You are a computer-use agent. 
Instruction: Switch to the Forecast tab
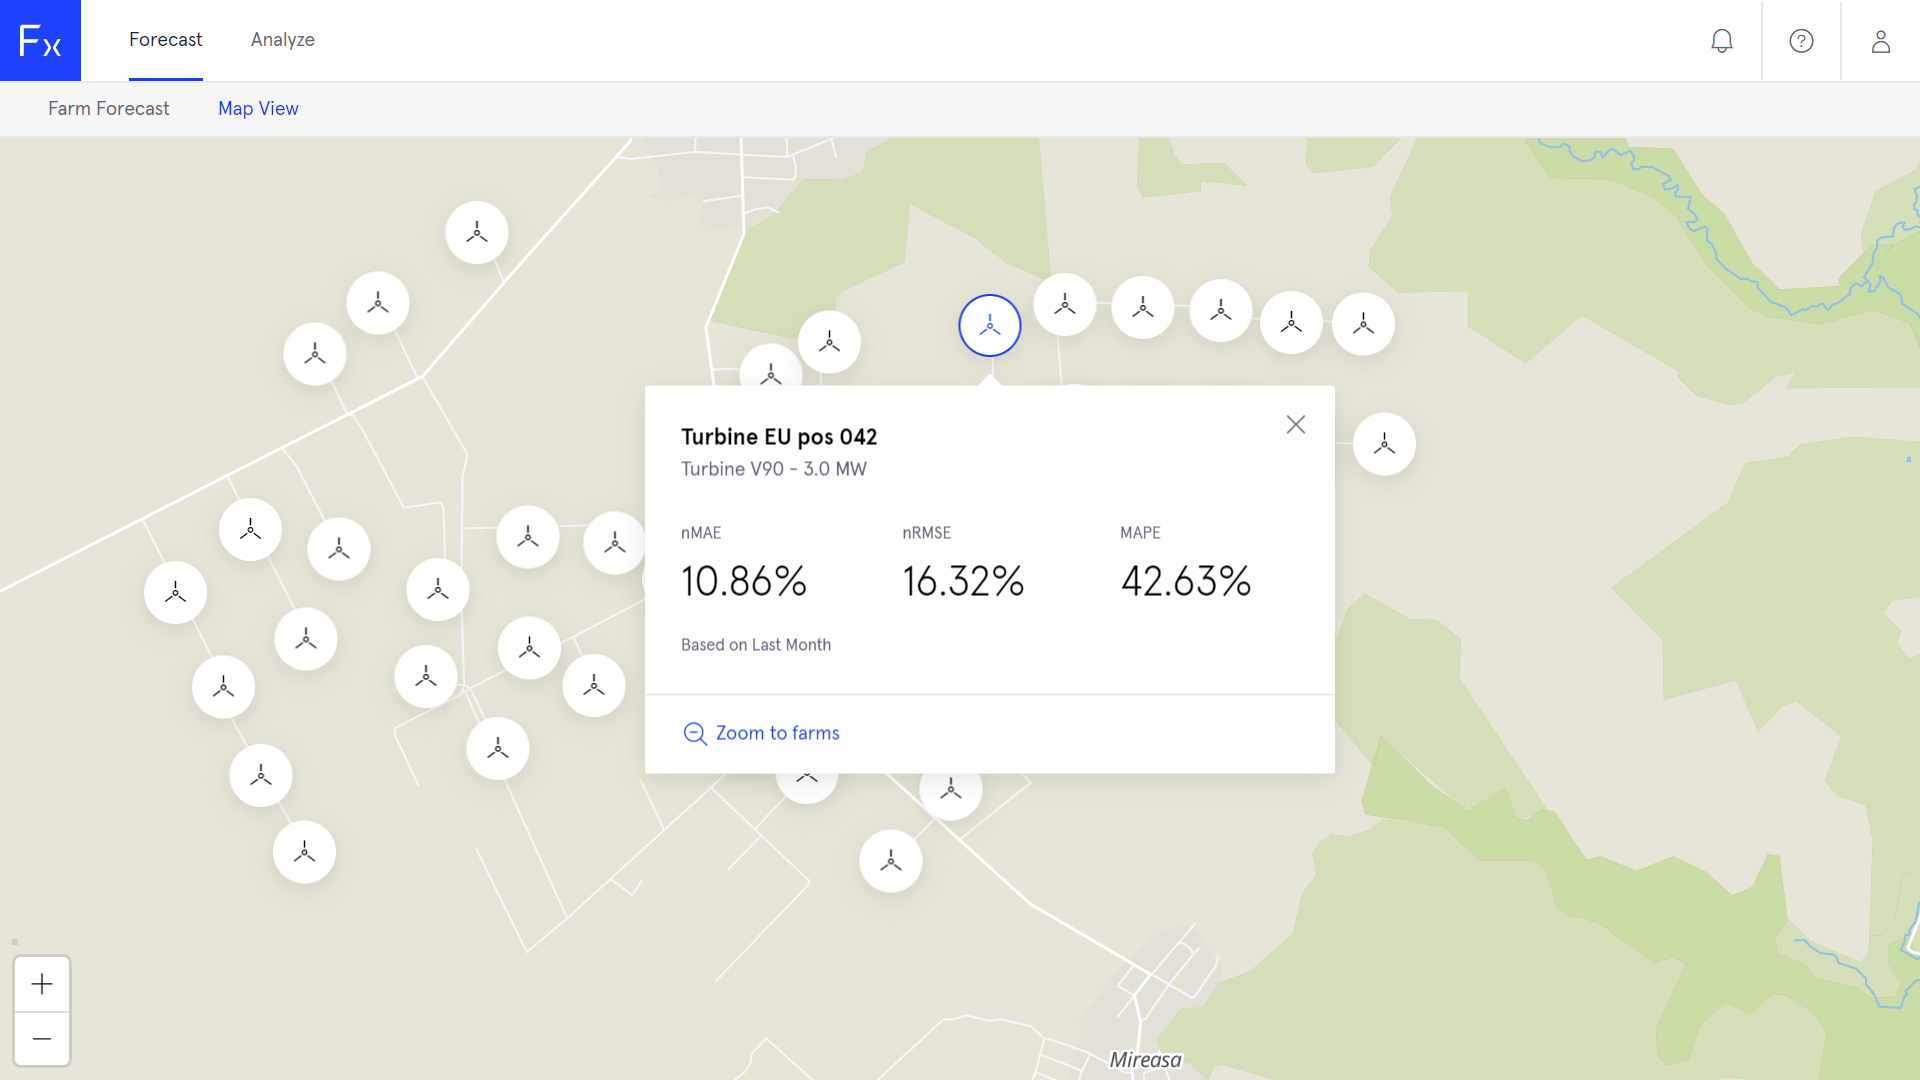166,40
